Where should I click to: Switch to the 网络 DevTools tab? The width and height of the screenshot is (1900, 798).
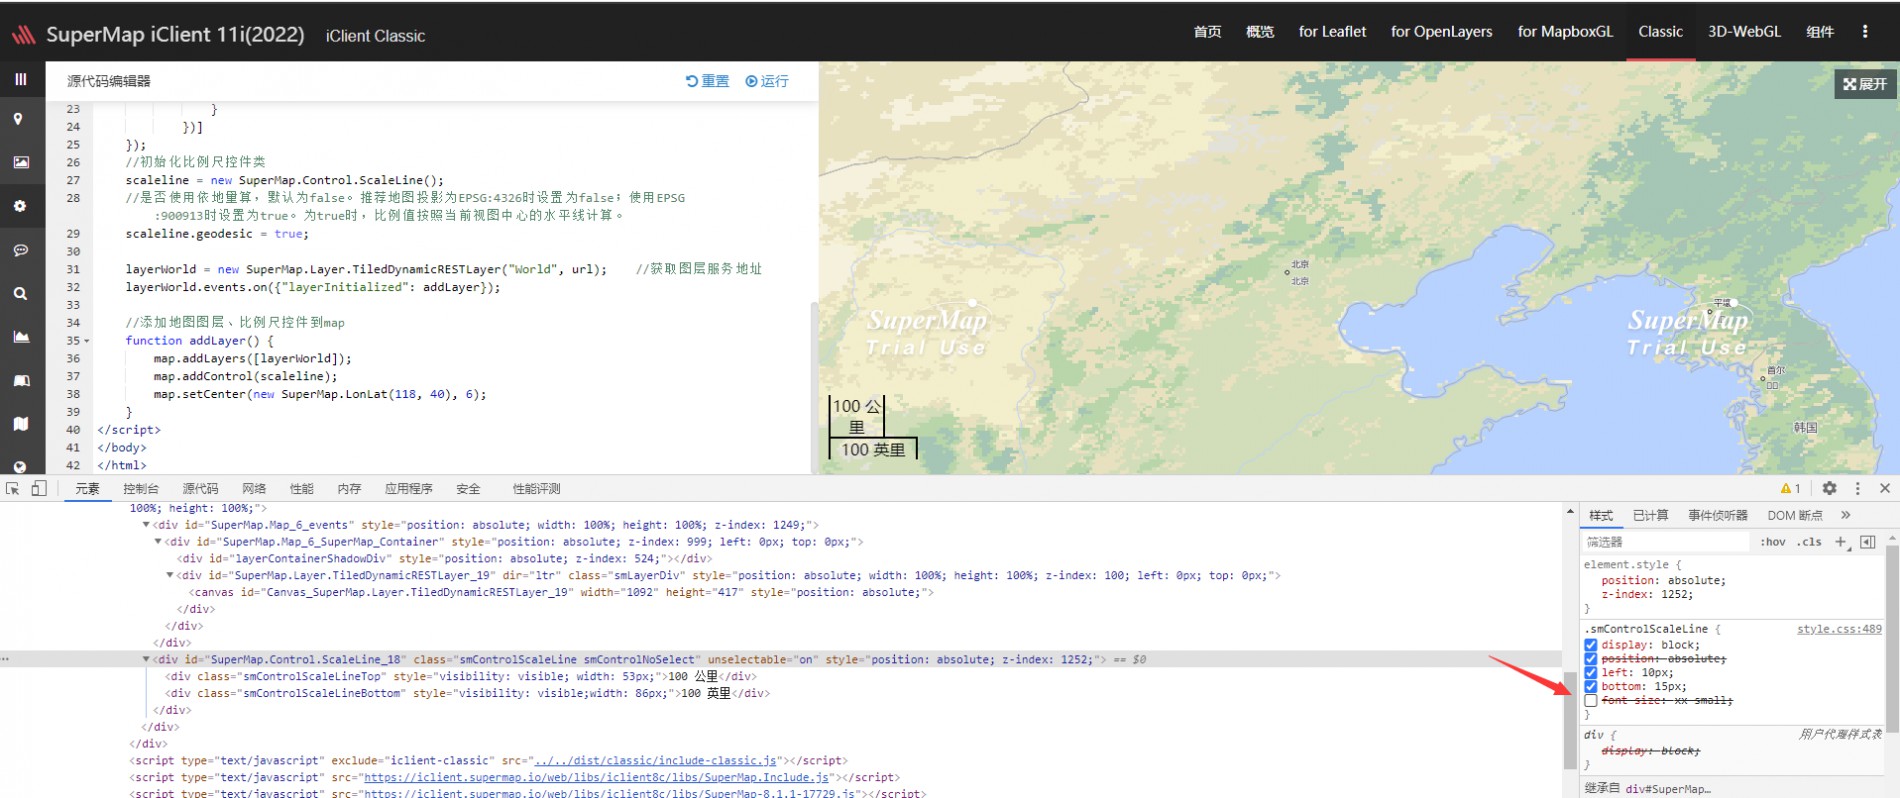point(254,489)
